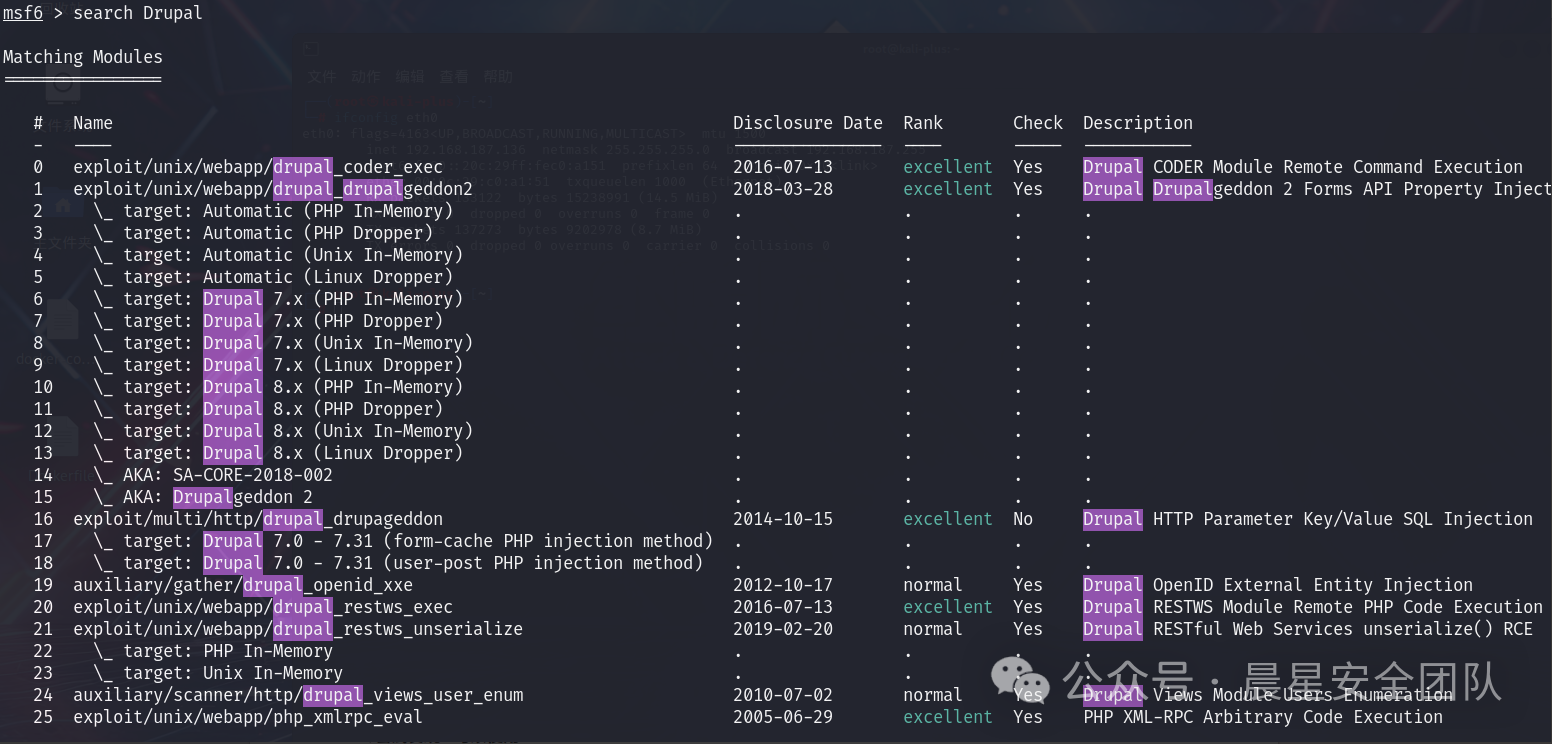
Task: Click target 'Drupal 7.x (PHP In-Memory)' row 6
Action: (278, 299)
